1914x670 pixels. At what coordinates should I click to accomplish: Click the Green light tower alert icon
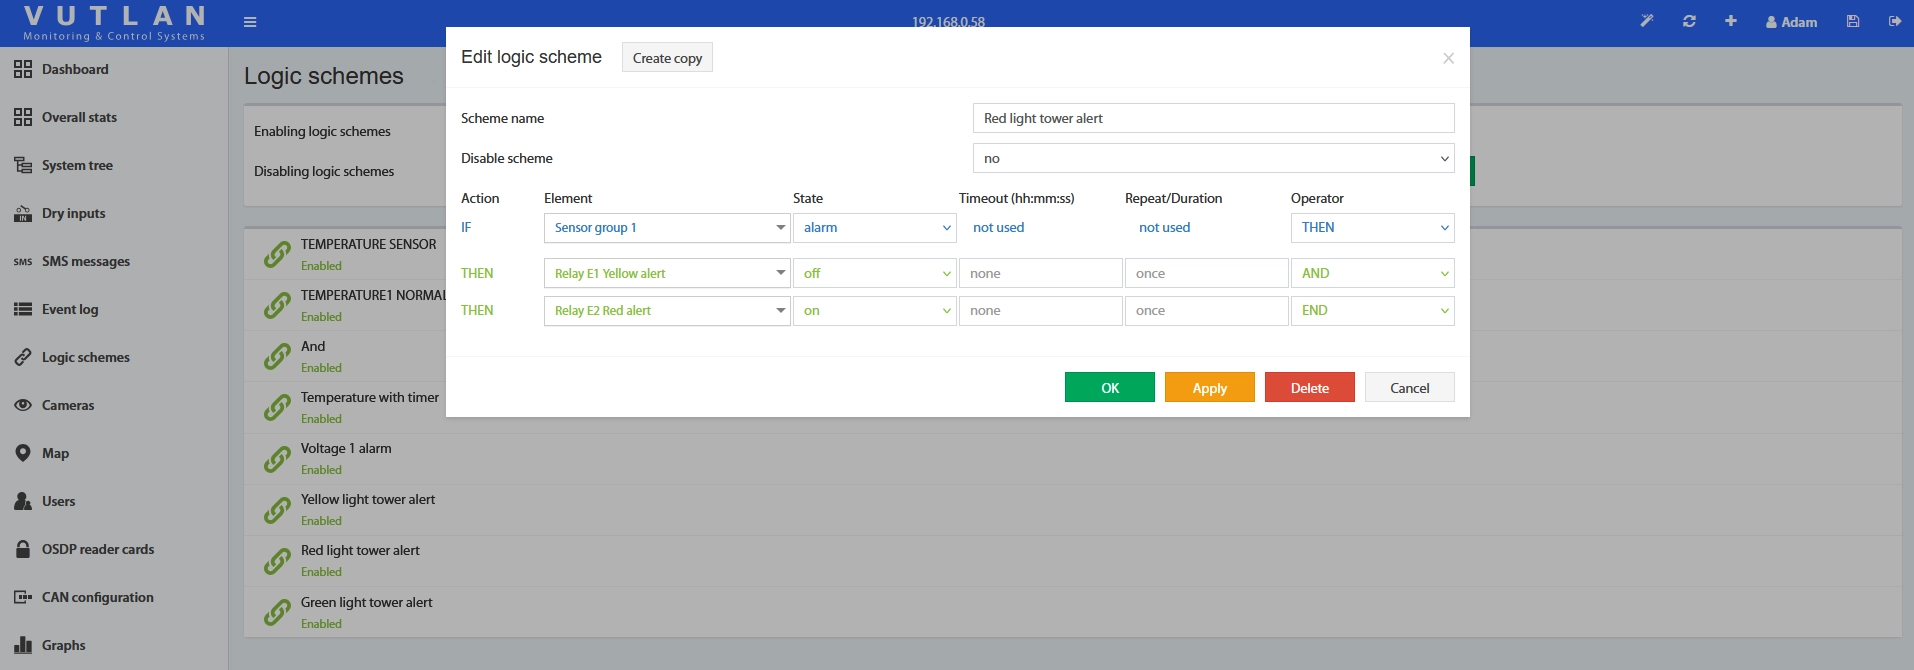click(x=277, y=612)
